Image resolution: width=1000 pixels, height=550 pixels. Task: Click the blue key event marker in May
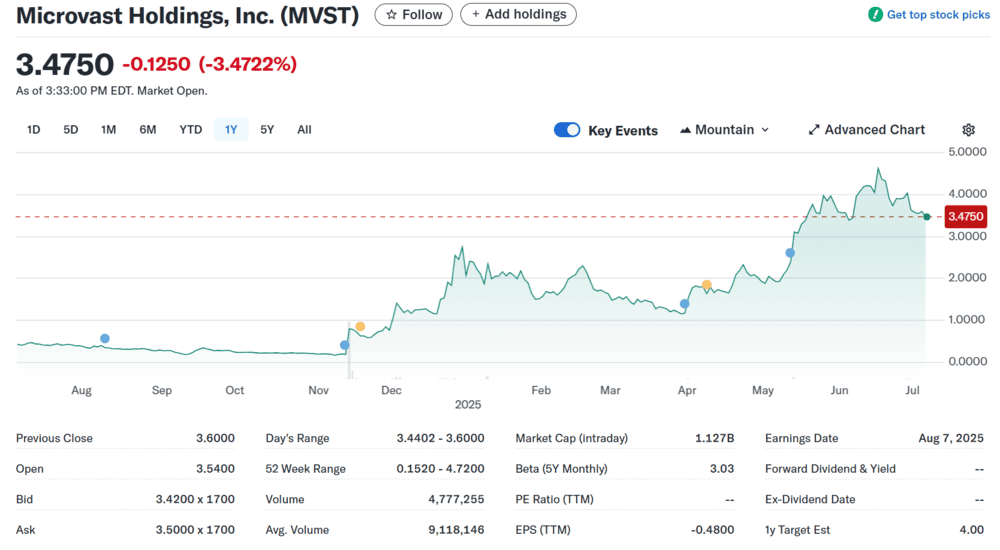coord(790,253)
